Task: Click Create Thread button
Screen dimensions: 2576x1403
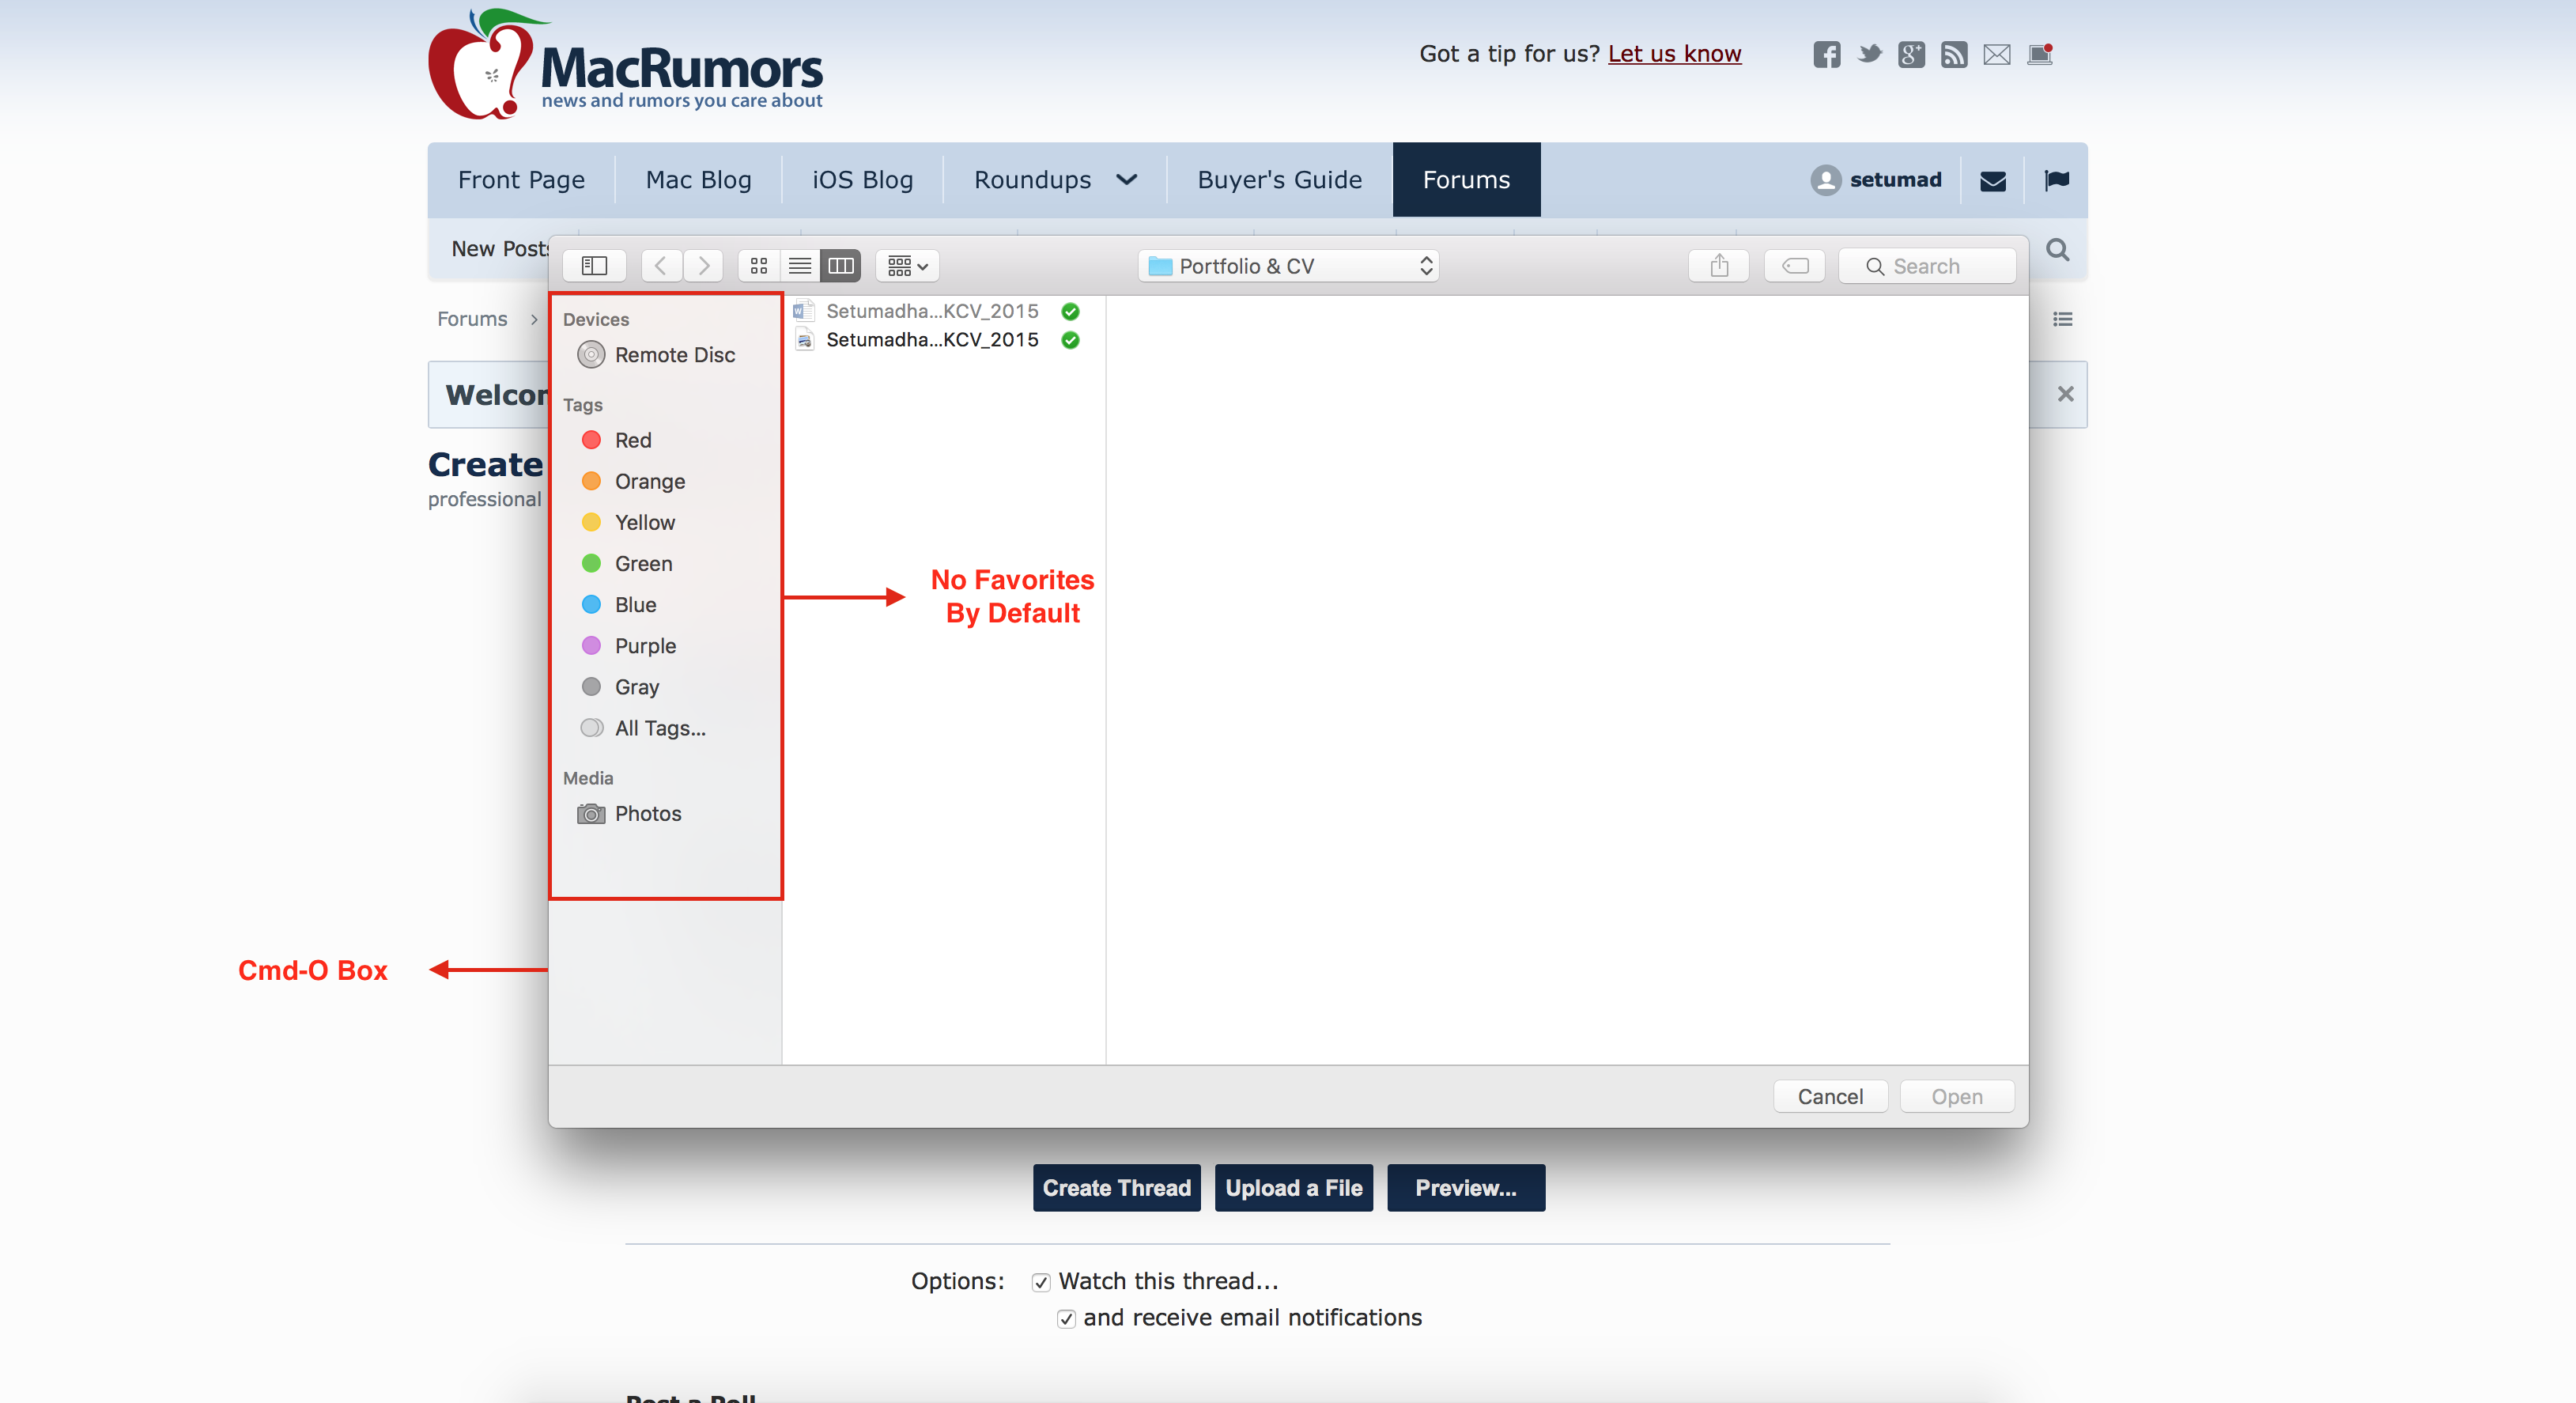Action: click(x=1116, y=1188)
